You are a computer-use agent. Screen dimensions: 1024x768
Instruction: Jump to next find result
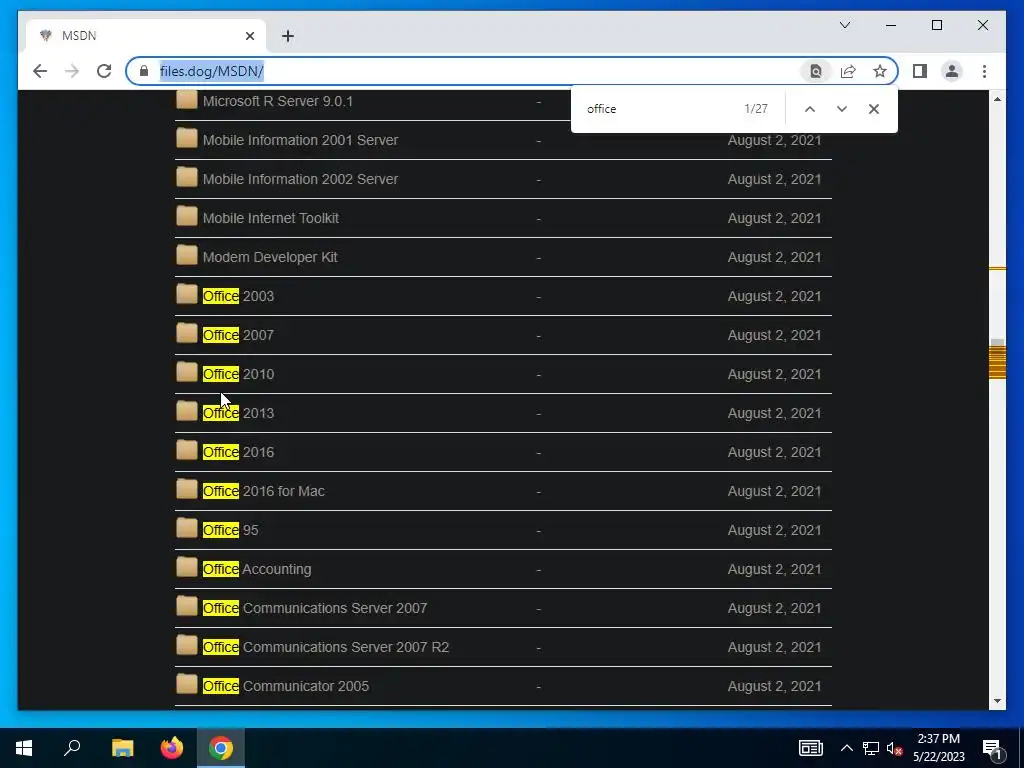click(x=842, y=109)
